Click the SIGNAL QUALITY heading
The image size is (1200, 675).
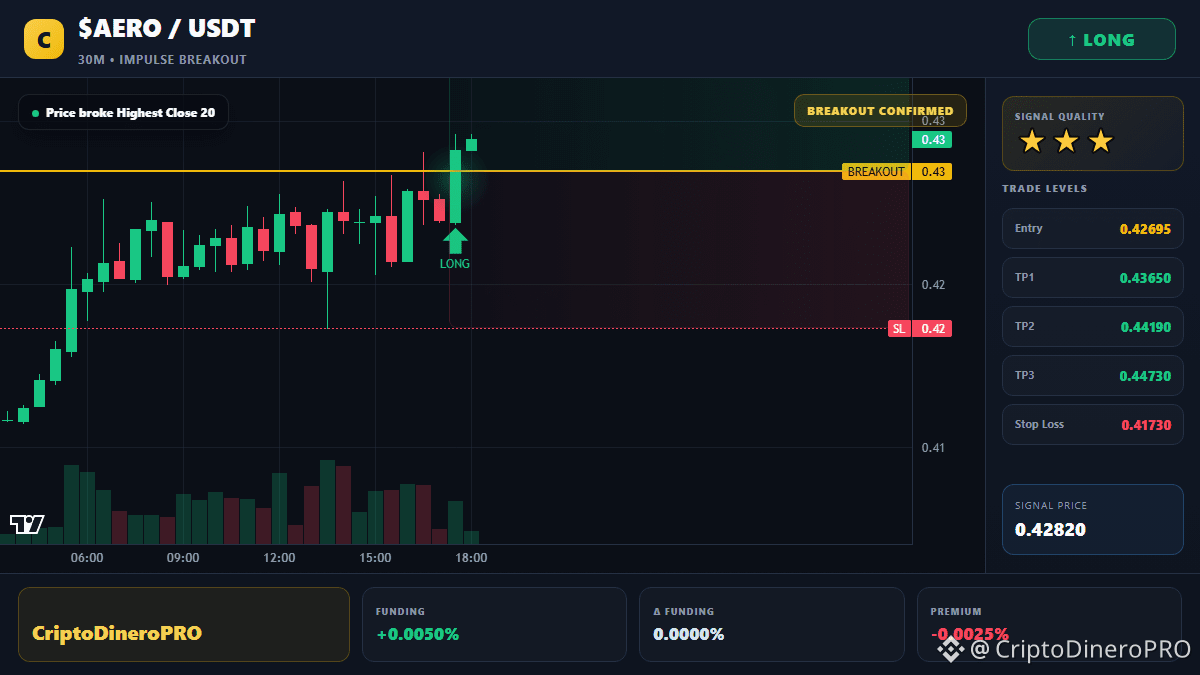pos(1060,117)
